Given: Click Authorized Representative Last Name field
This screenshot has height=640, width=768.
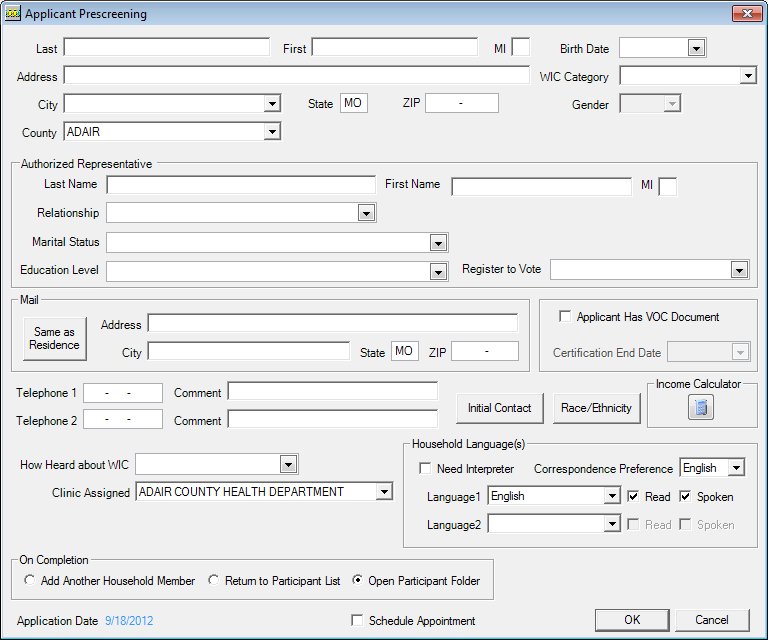Looking at the screenshot, I should [x=241, y=185].
